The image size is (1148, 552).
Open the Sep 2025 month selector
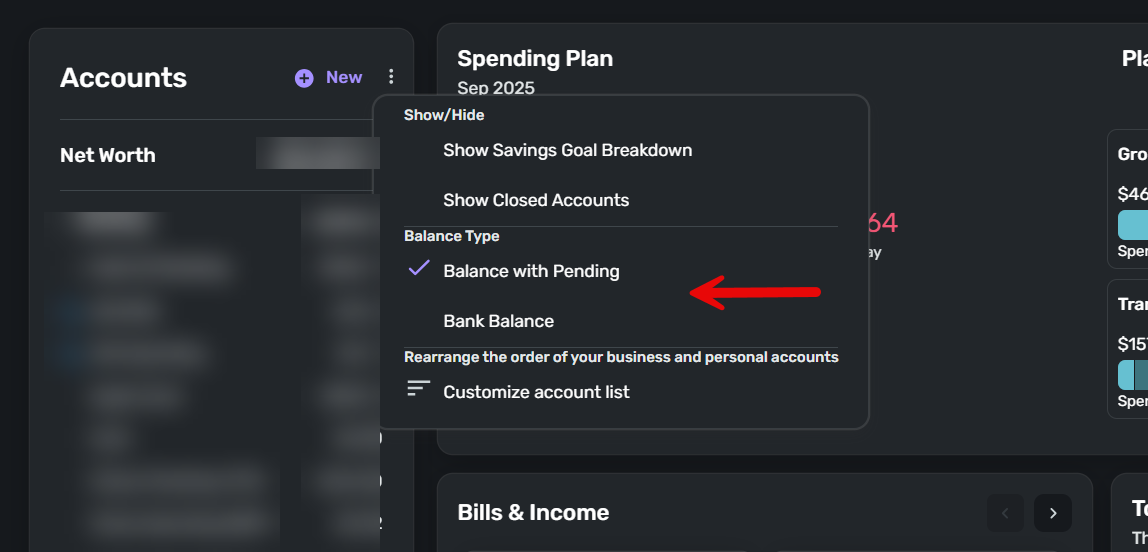496,88
